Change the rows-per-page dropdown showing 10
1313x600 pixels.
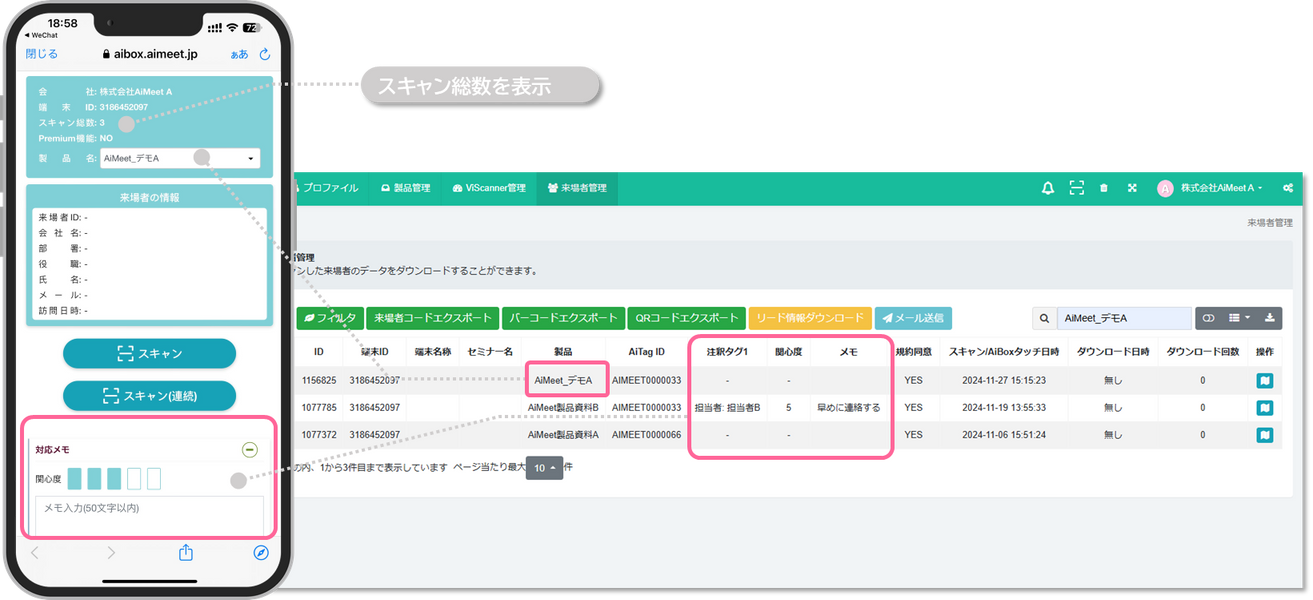(x=544, y=468)
